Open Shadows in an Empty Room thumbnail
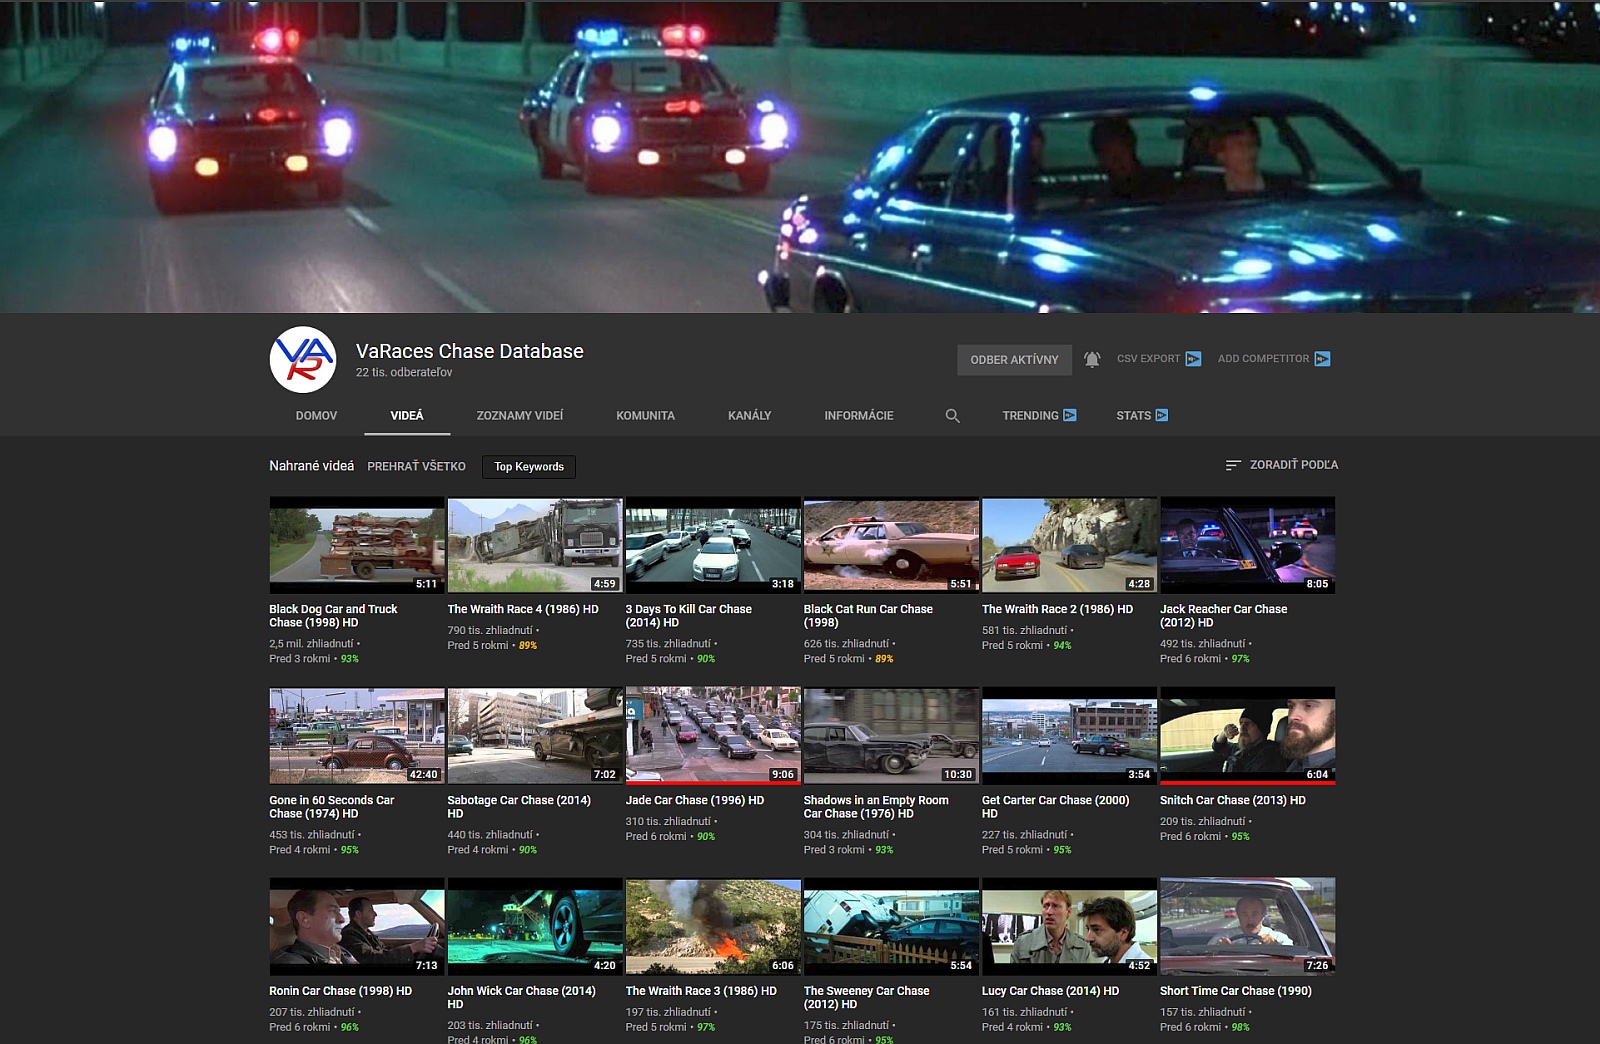 tap(891, 736)
